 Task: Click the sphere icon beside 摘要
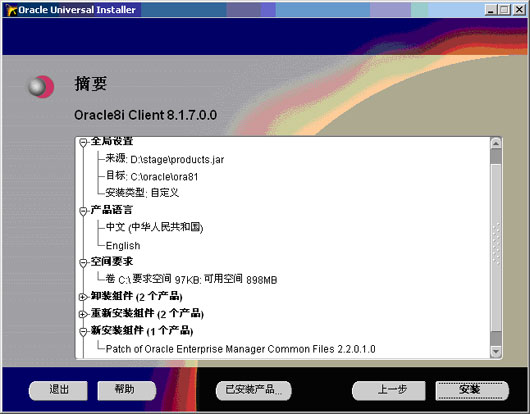pyautogui.click(x=41, y=87)
